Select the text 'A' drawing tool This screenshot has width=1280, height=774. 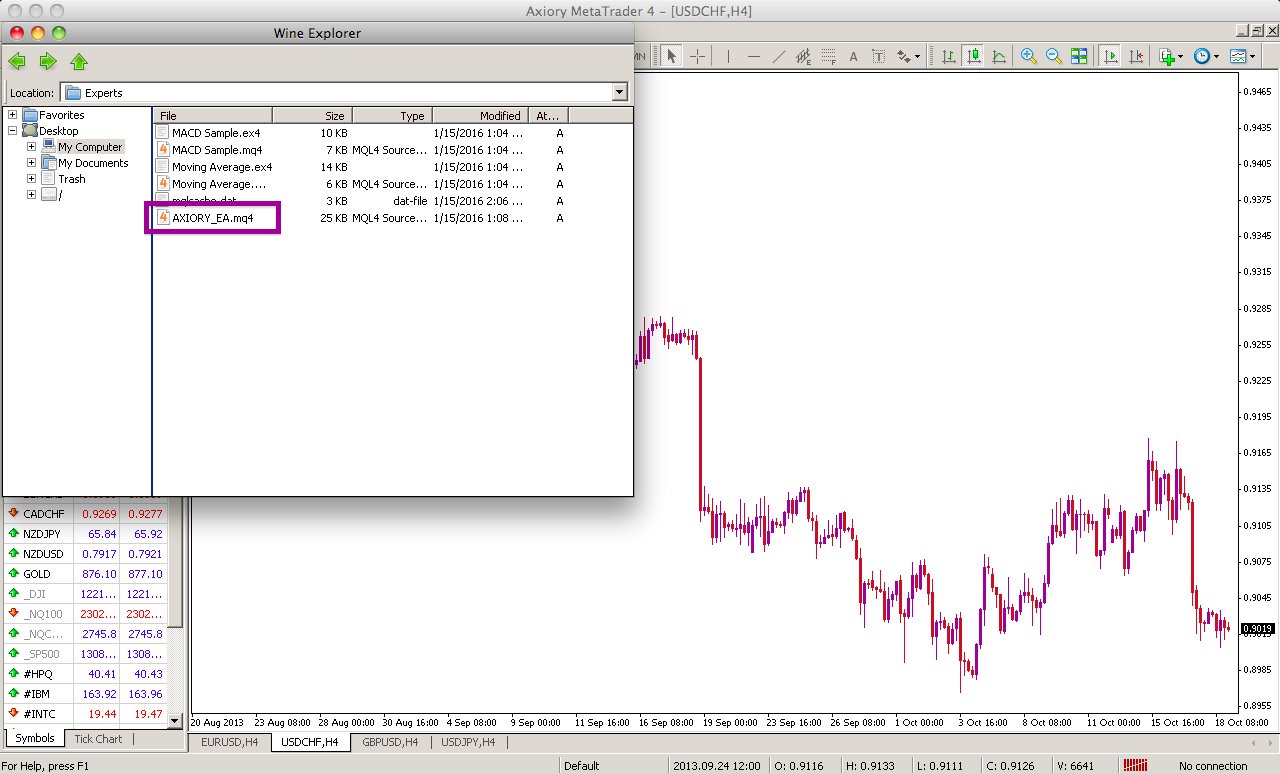click(x=853, y=56)
